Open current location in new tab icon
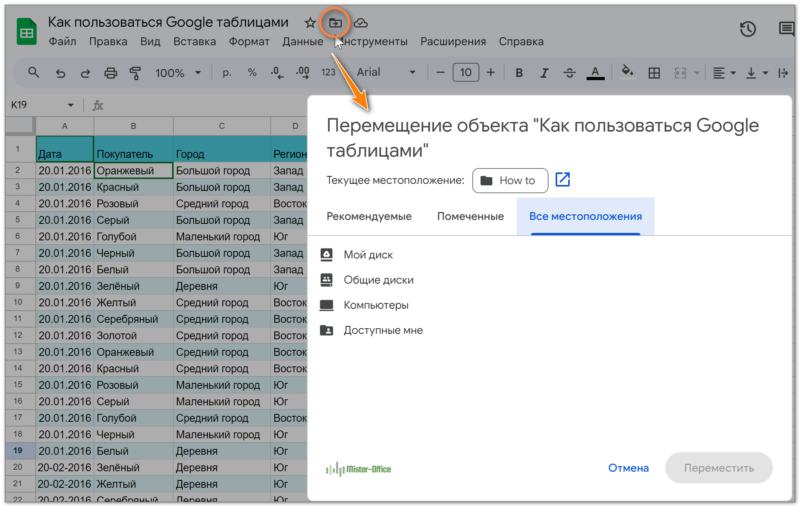This screenshot has height=507, width=800. pos(562,180)
